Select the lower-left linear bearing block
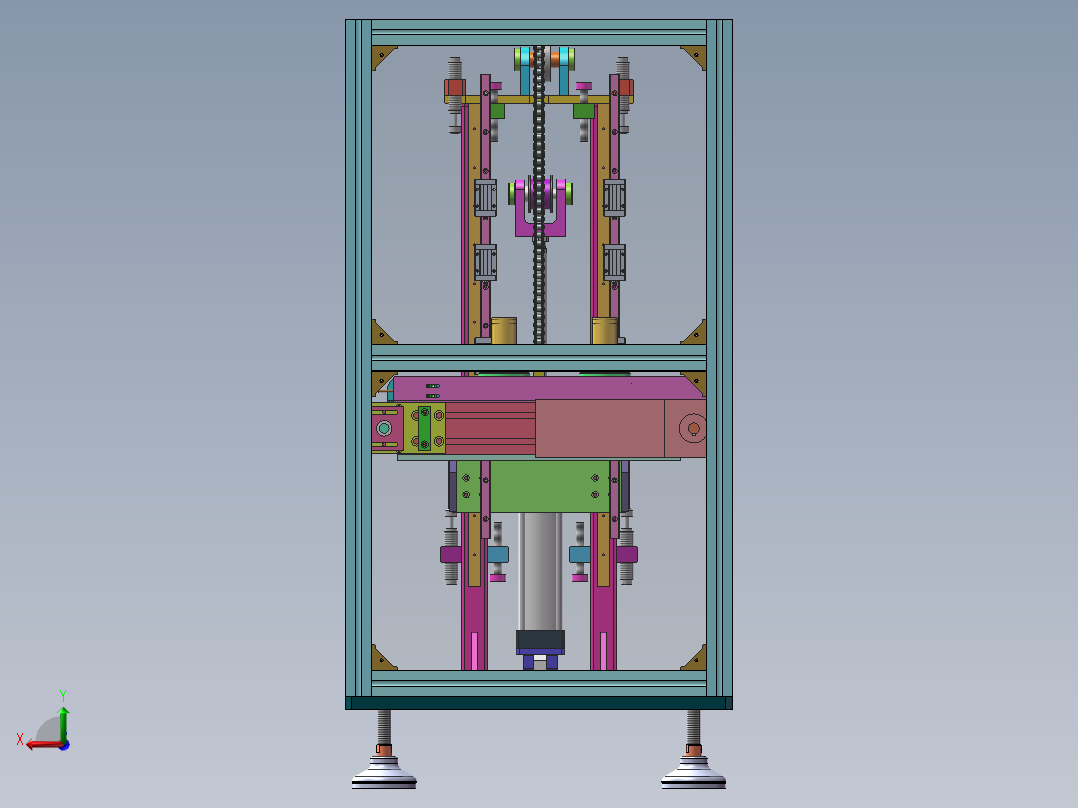The height and width of the screenshot is (808, 1078). click(x=485, y=262)
